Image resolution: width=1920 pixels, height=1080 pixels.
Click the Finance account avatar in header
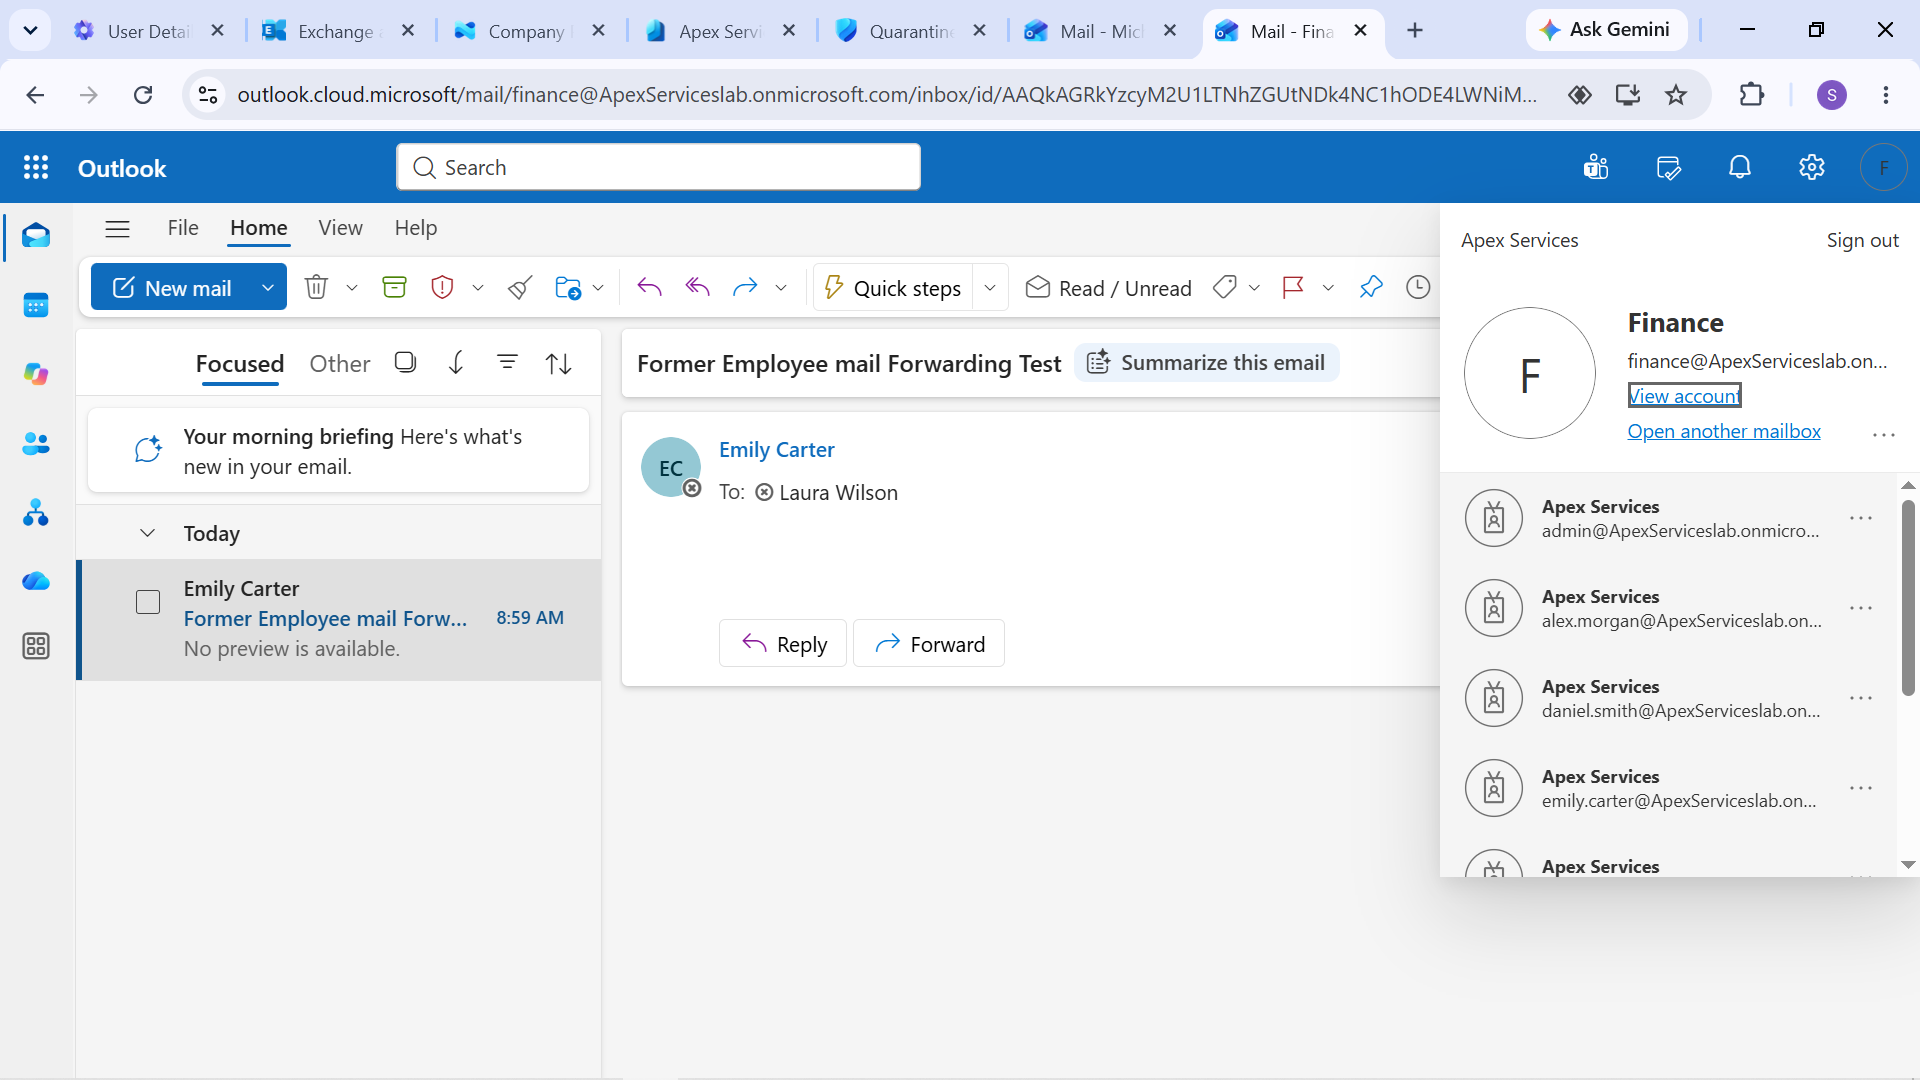point(1884,167)
